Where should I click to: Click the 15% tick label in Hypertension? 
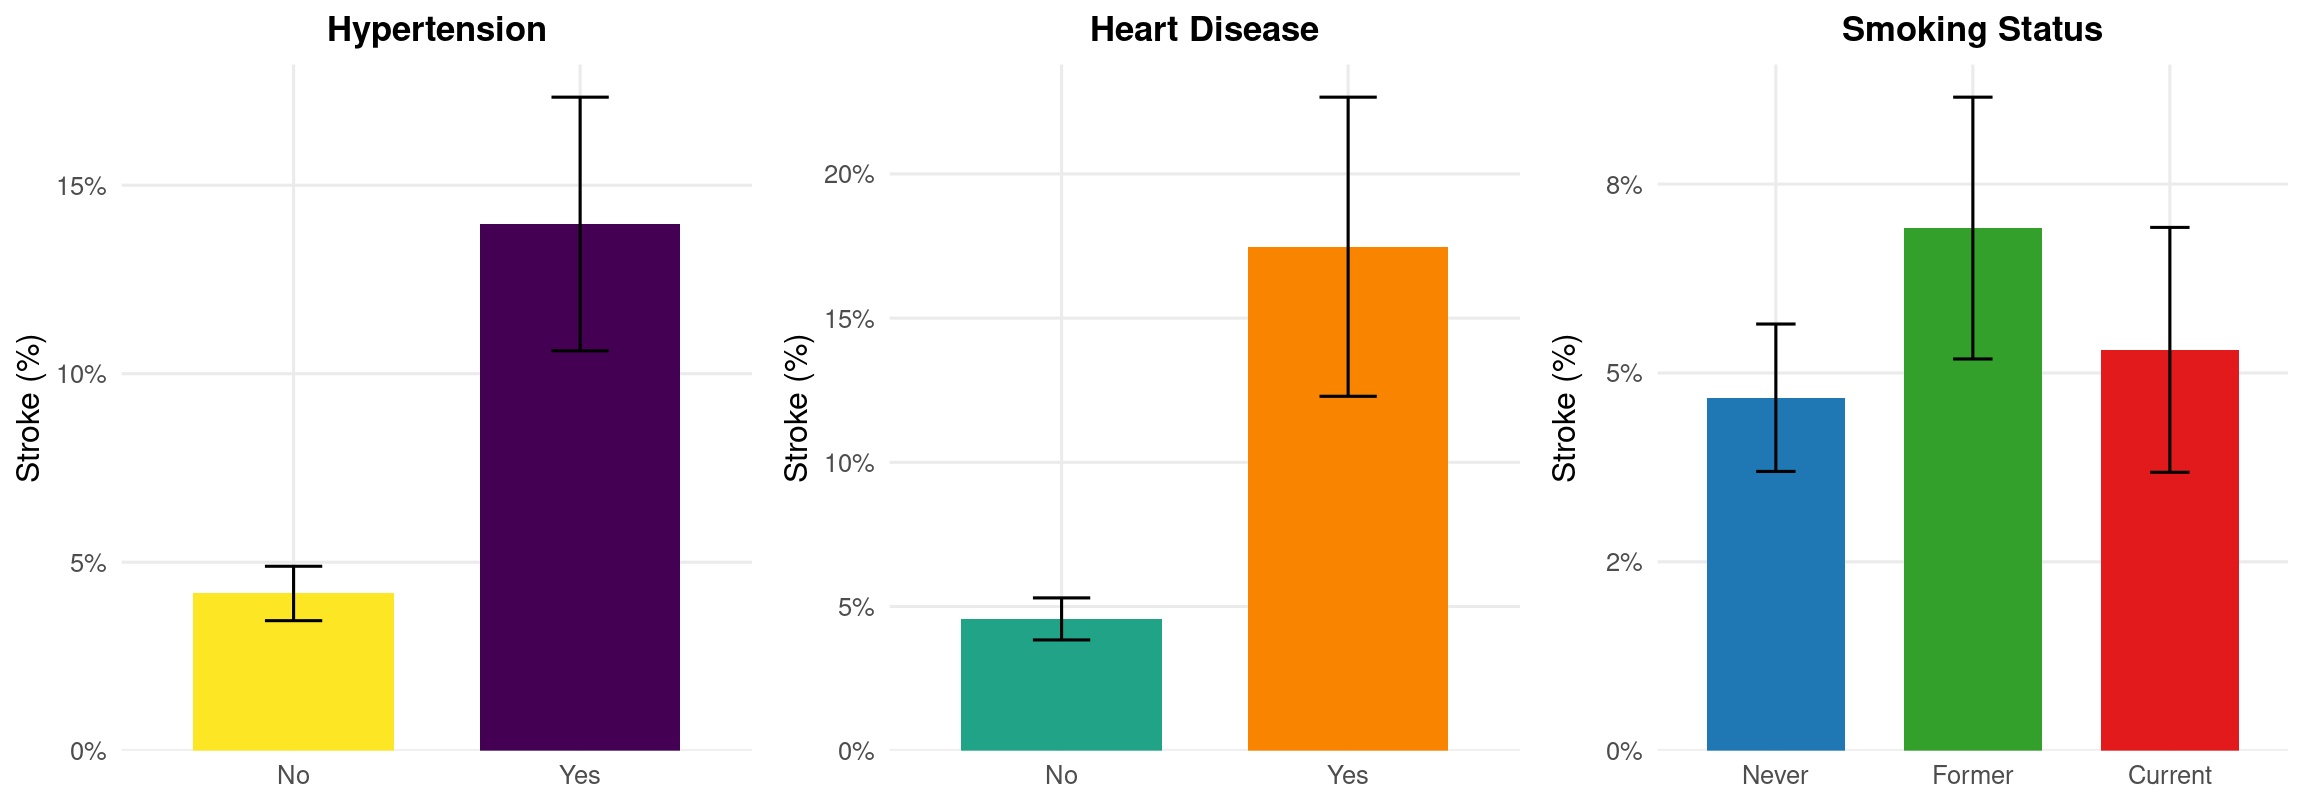pos(81,186)
